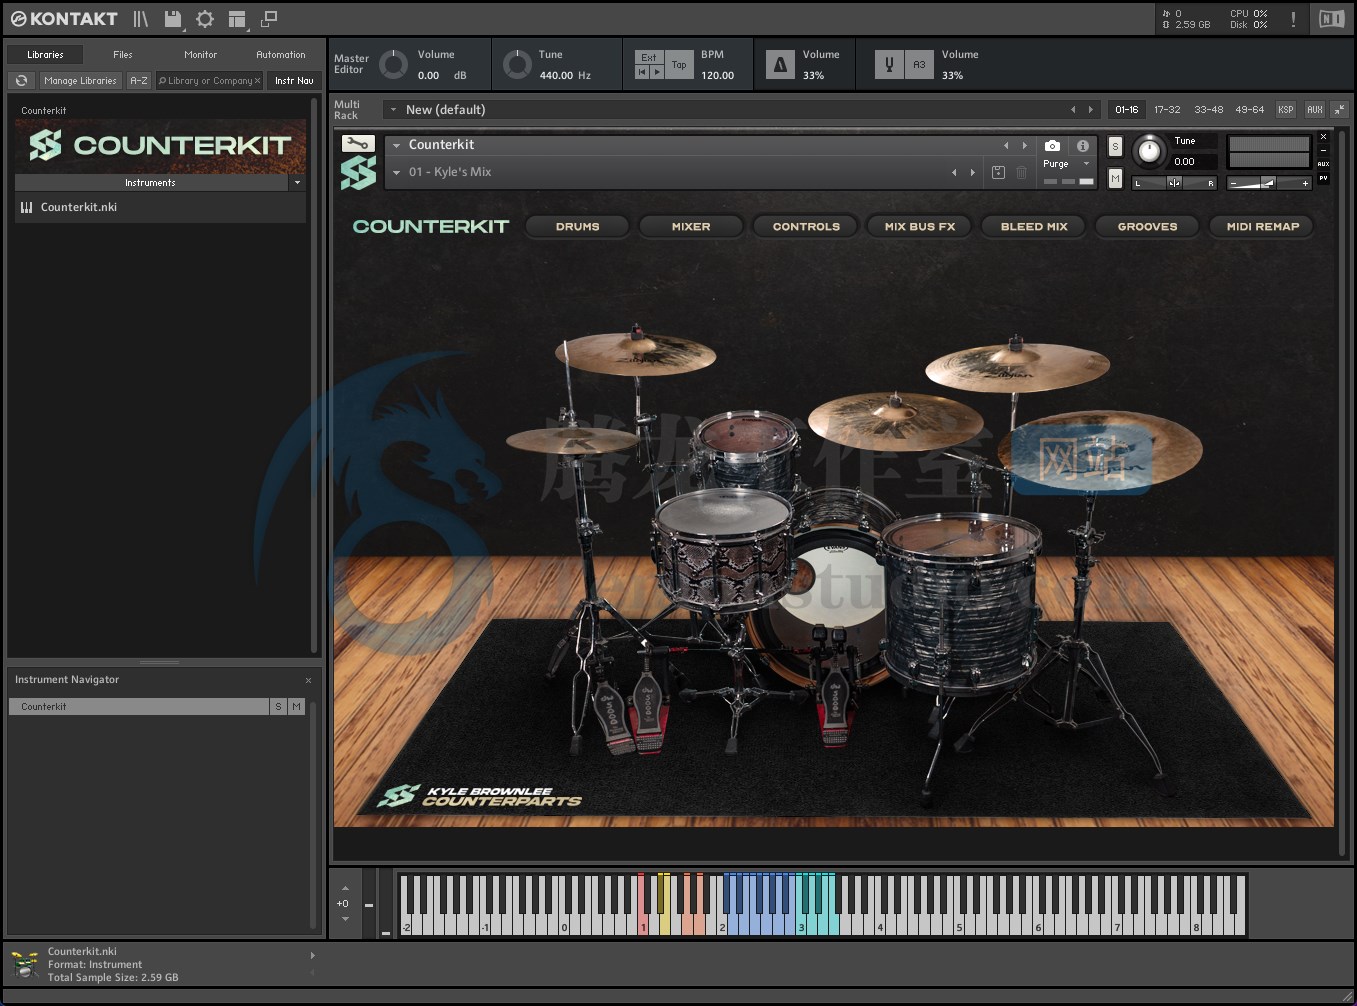Screen dimensions: 1357x1006
Task: Open the DRUMS page button
Action: [578, 227]
